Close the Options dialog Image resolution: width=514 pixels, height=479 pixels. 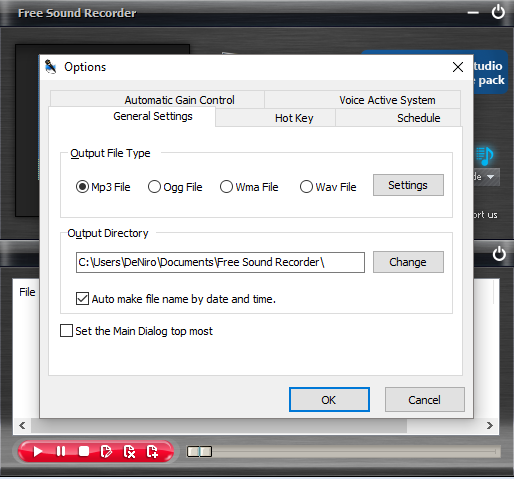tap(458, 67)
